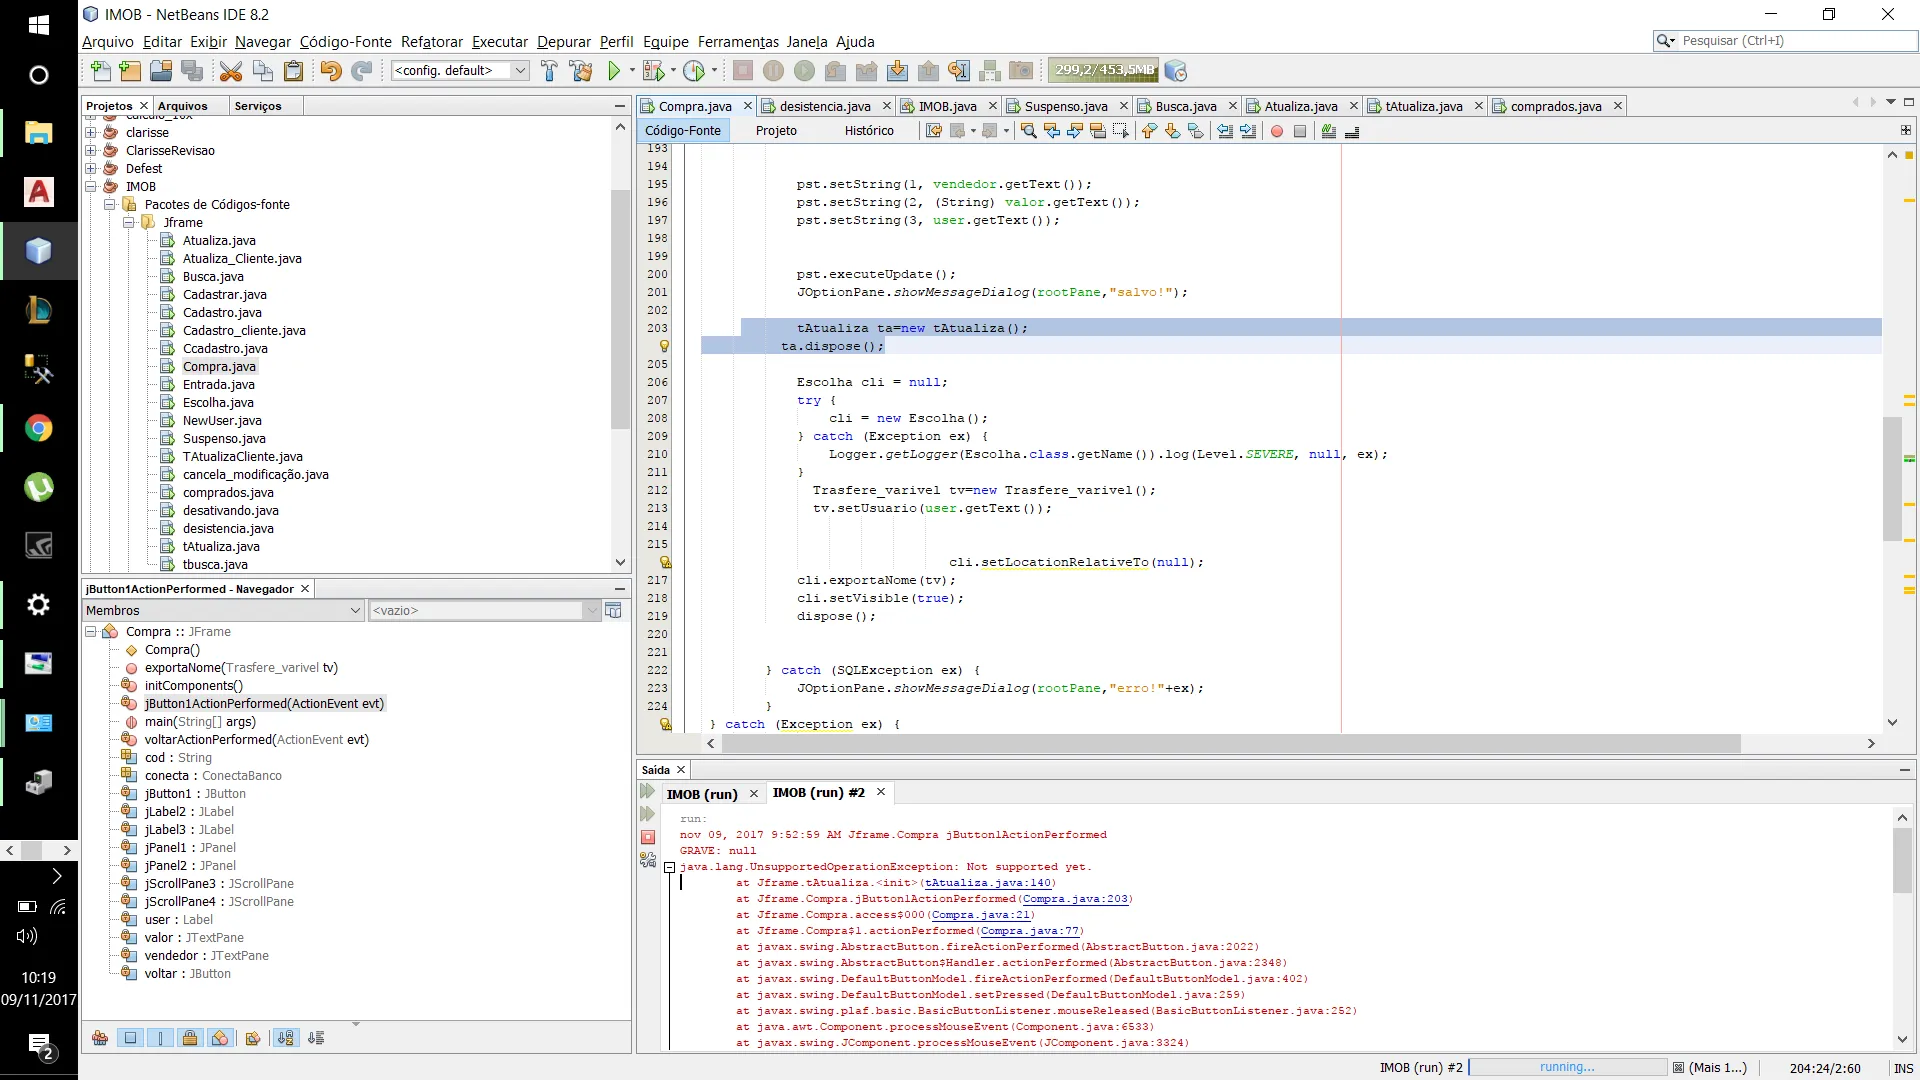Click the Run Project green arrow
The width and height of the screenshot is (1920, 1080).
point(614,71)
